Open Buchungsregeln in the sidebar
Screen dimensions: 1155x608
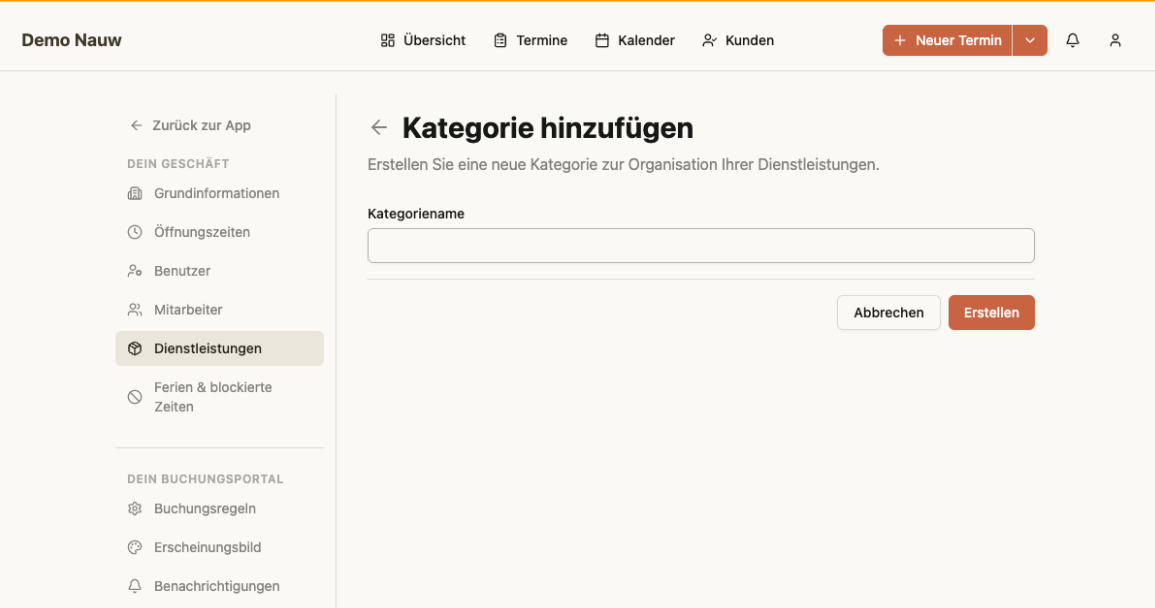[x=220, y=509]
